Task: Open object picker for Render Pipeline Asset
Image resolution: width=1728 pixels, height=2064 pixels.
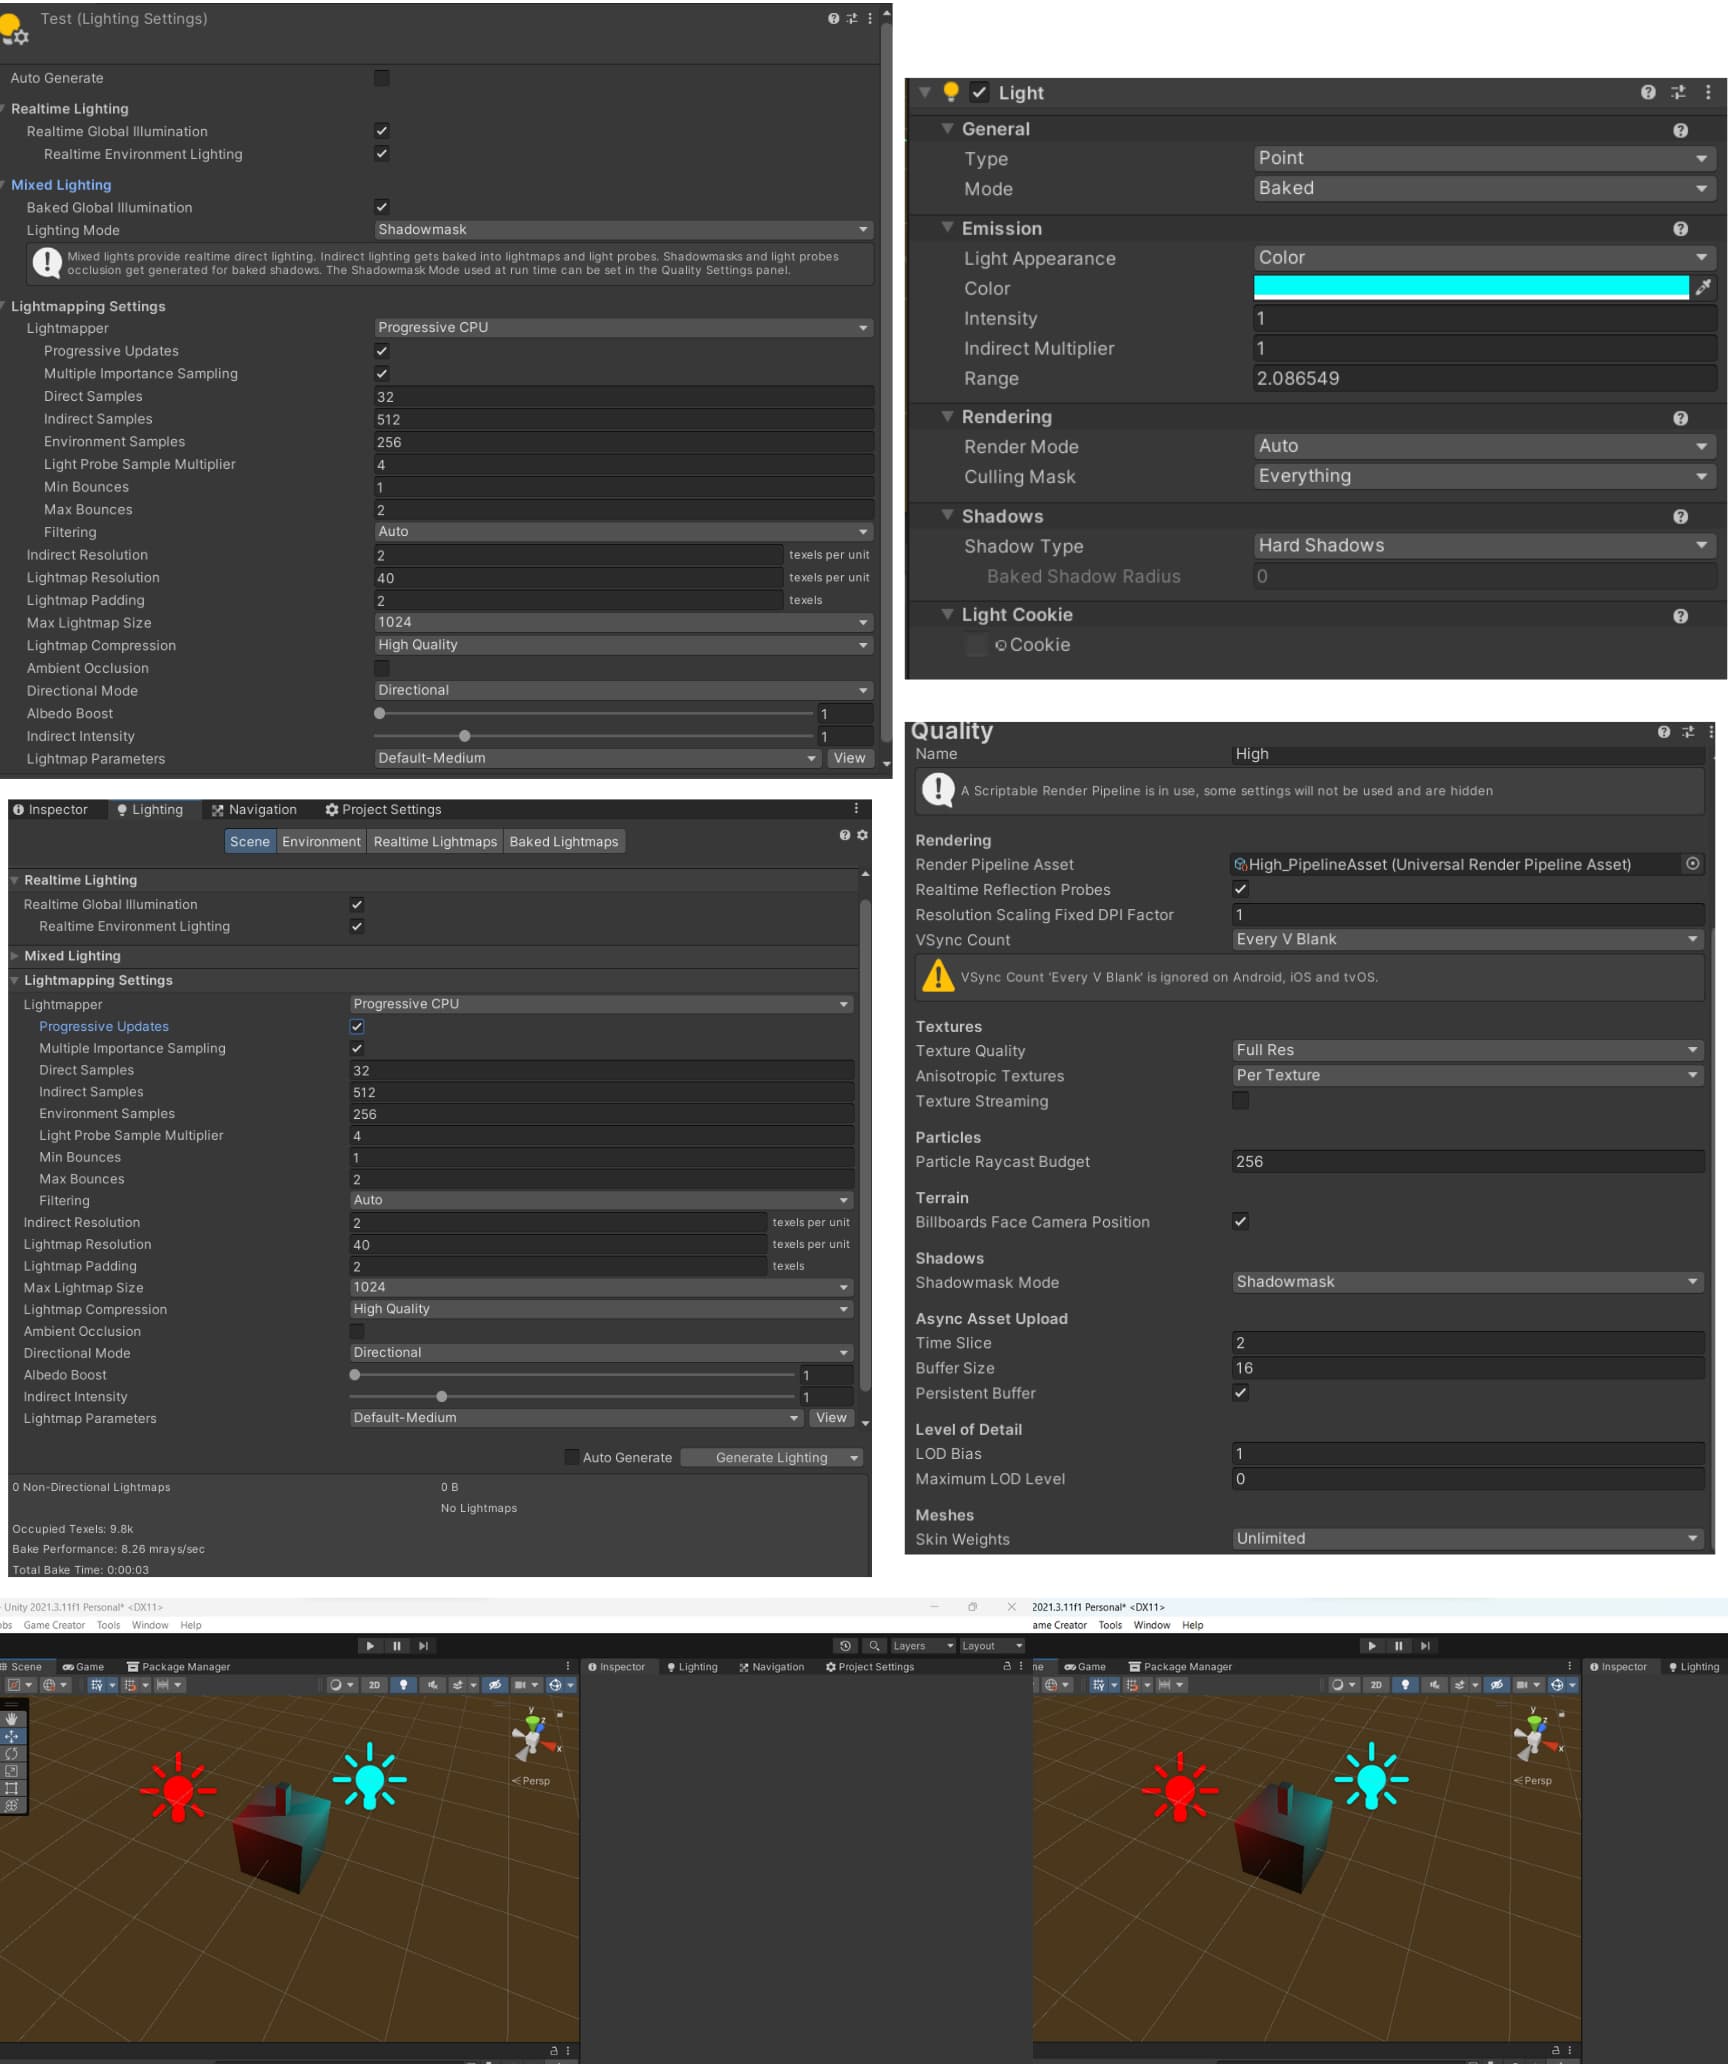Action: click(x=1692, y=863)
